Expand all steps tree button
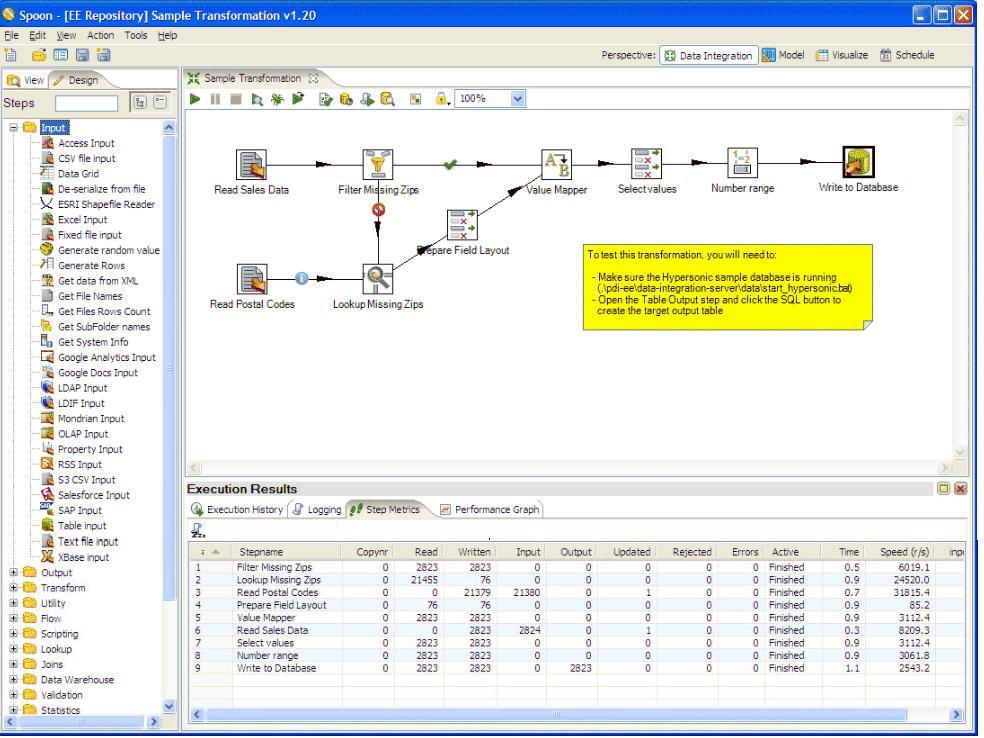 [x=140, y=102]
